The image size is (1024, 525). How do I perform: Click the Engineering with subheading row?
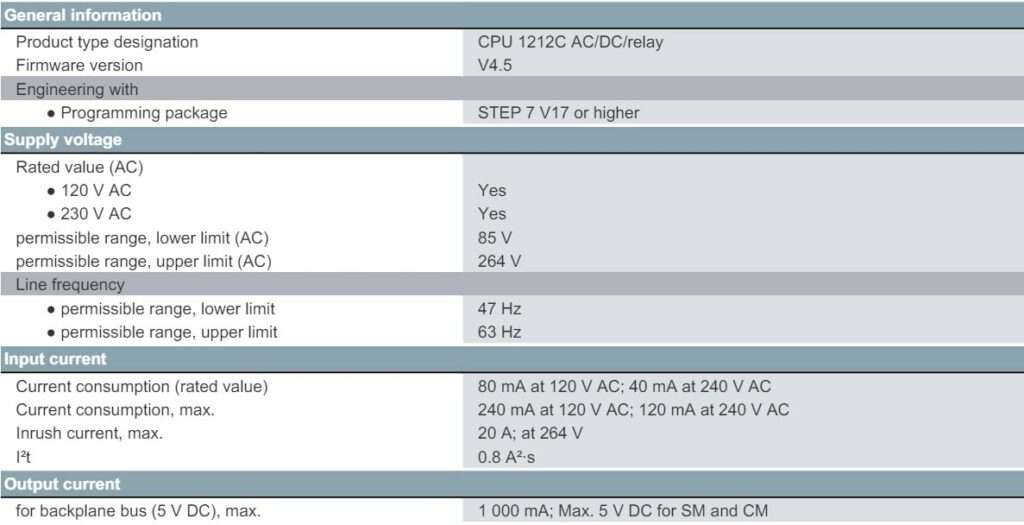point(512,89)
